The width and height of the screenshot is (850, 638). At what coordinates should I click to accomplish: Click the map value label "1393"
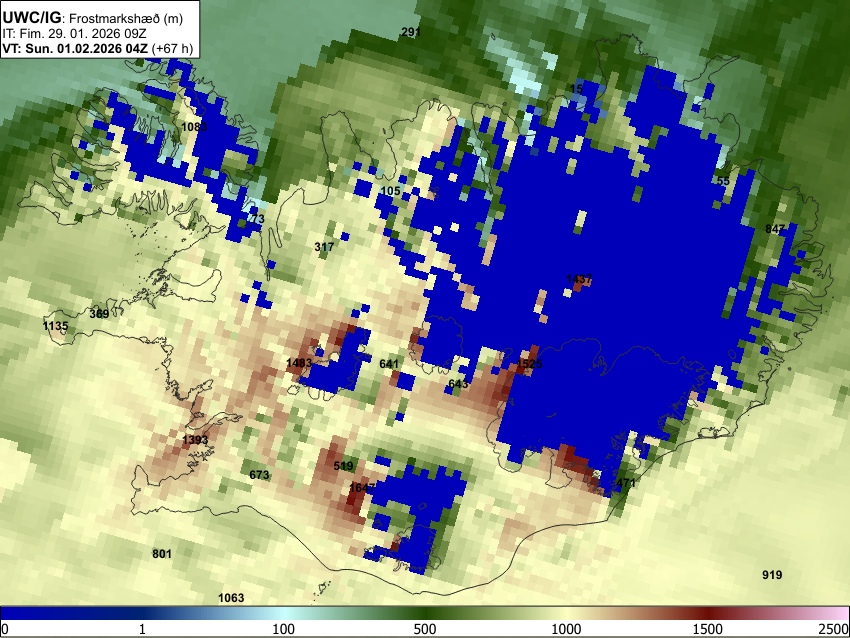coord(195,440)
